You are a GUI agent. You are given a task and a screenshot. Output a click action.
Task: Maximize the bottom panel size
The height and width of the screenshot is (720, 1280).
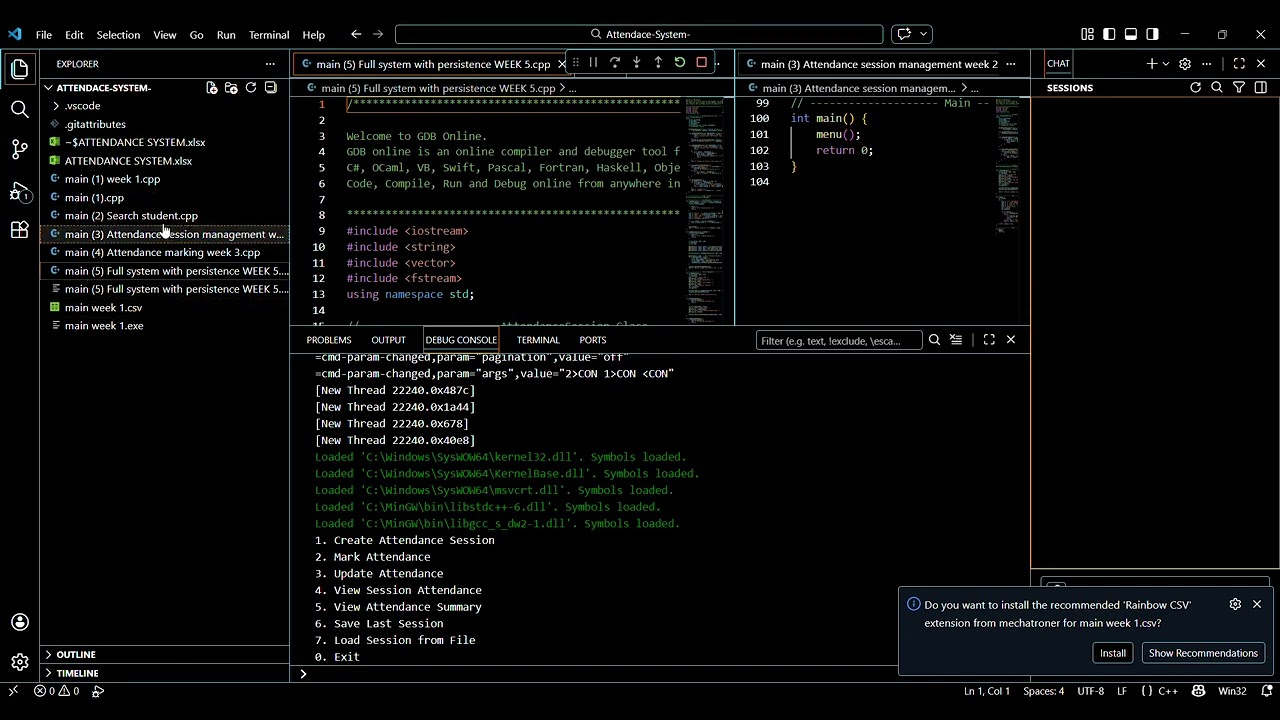pos(989,340)
